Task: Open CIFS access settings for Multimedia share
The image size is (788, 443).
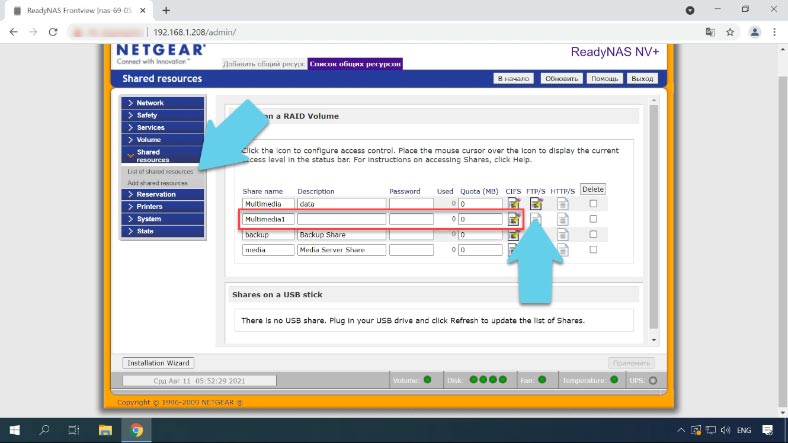Action: point(513,203)
